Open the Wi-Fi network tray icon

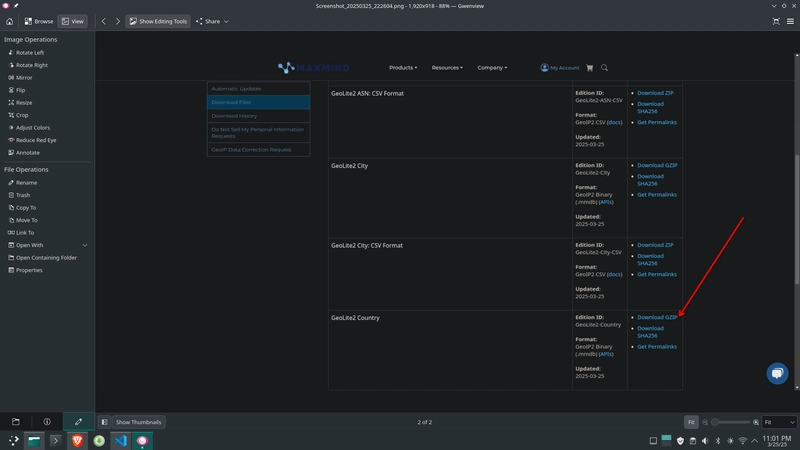click(x=743, y=441)
